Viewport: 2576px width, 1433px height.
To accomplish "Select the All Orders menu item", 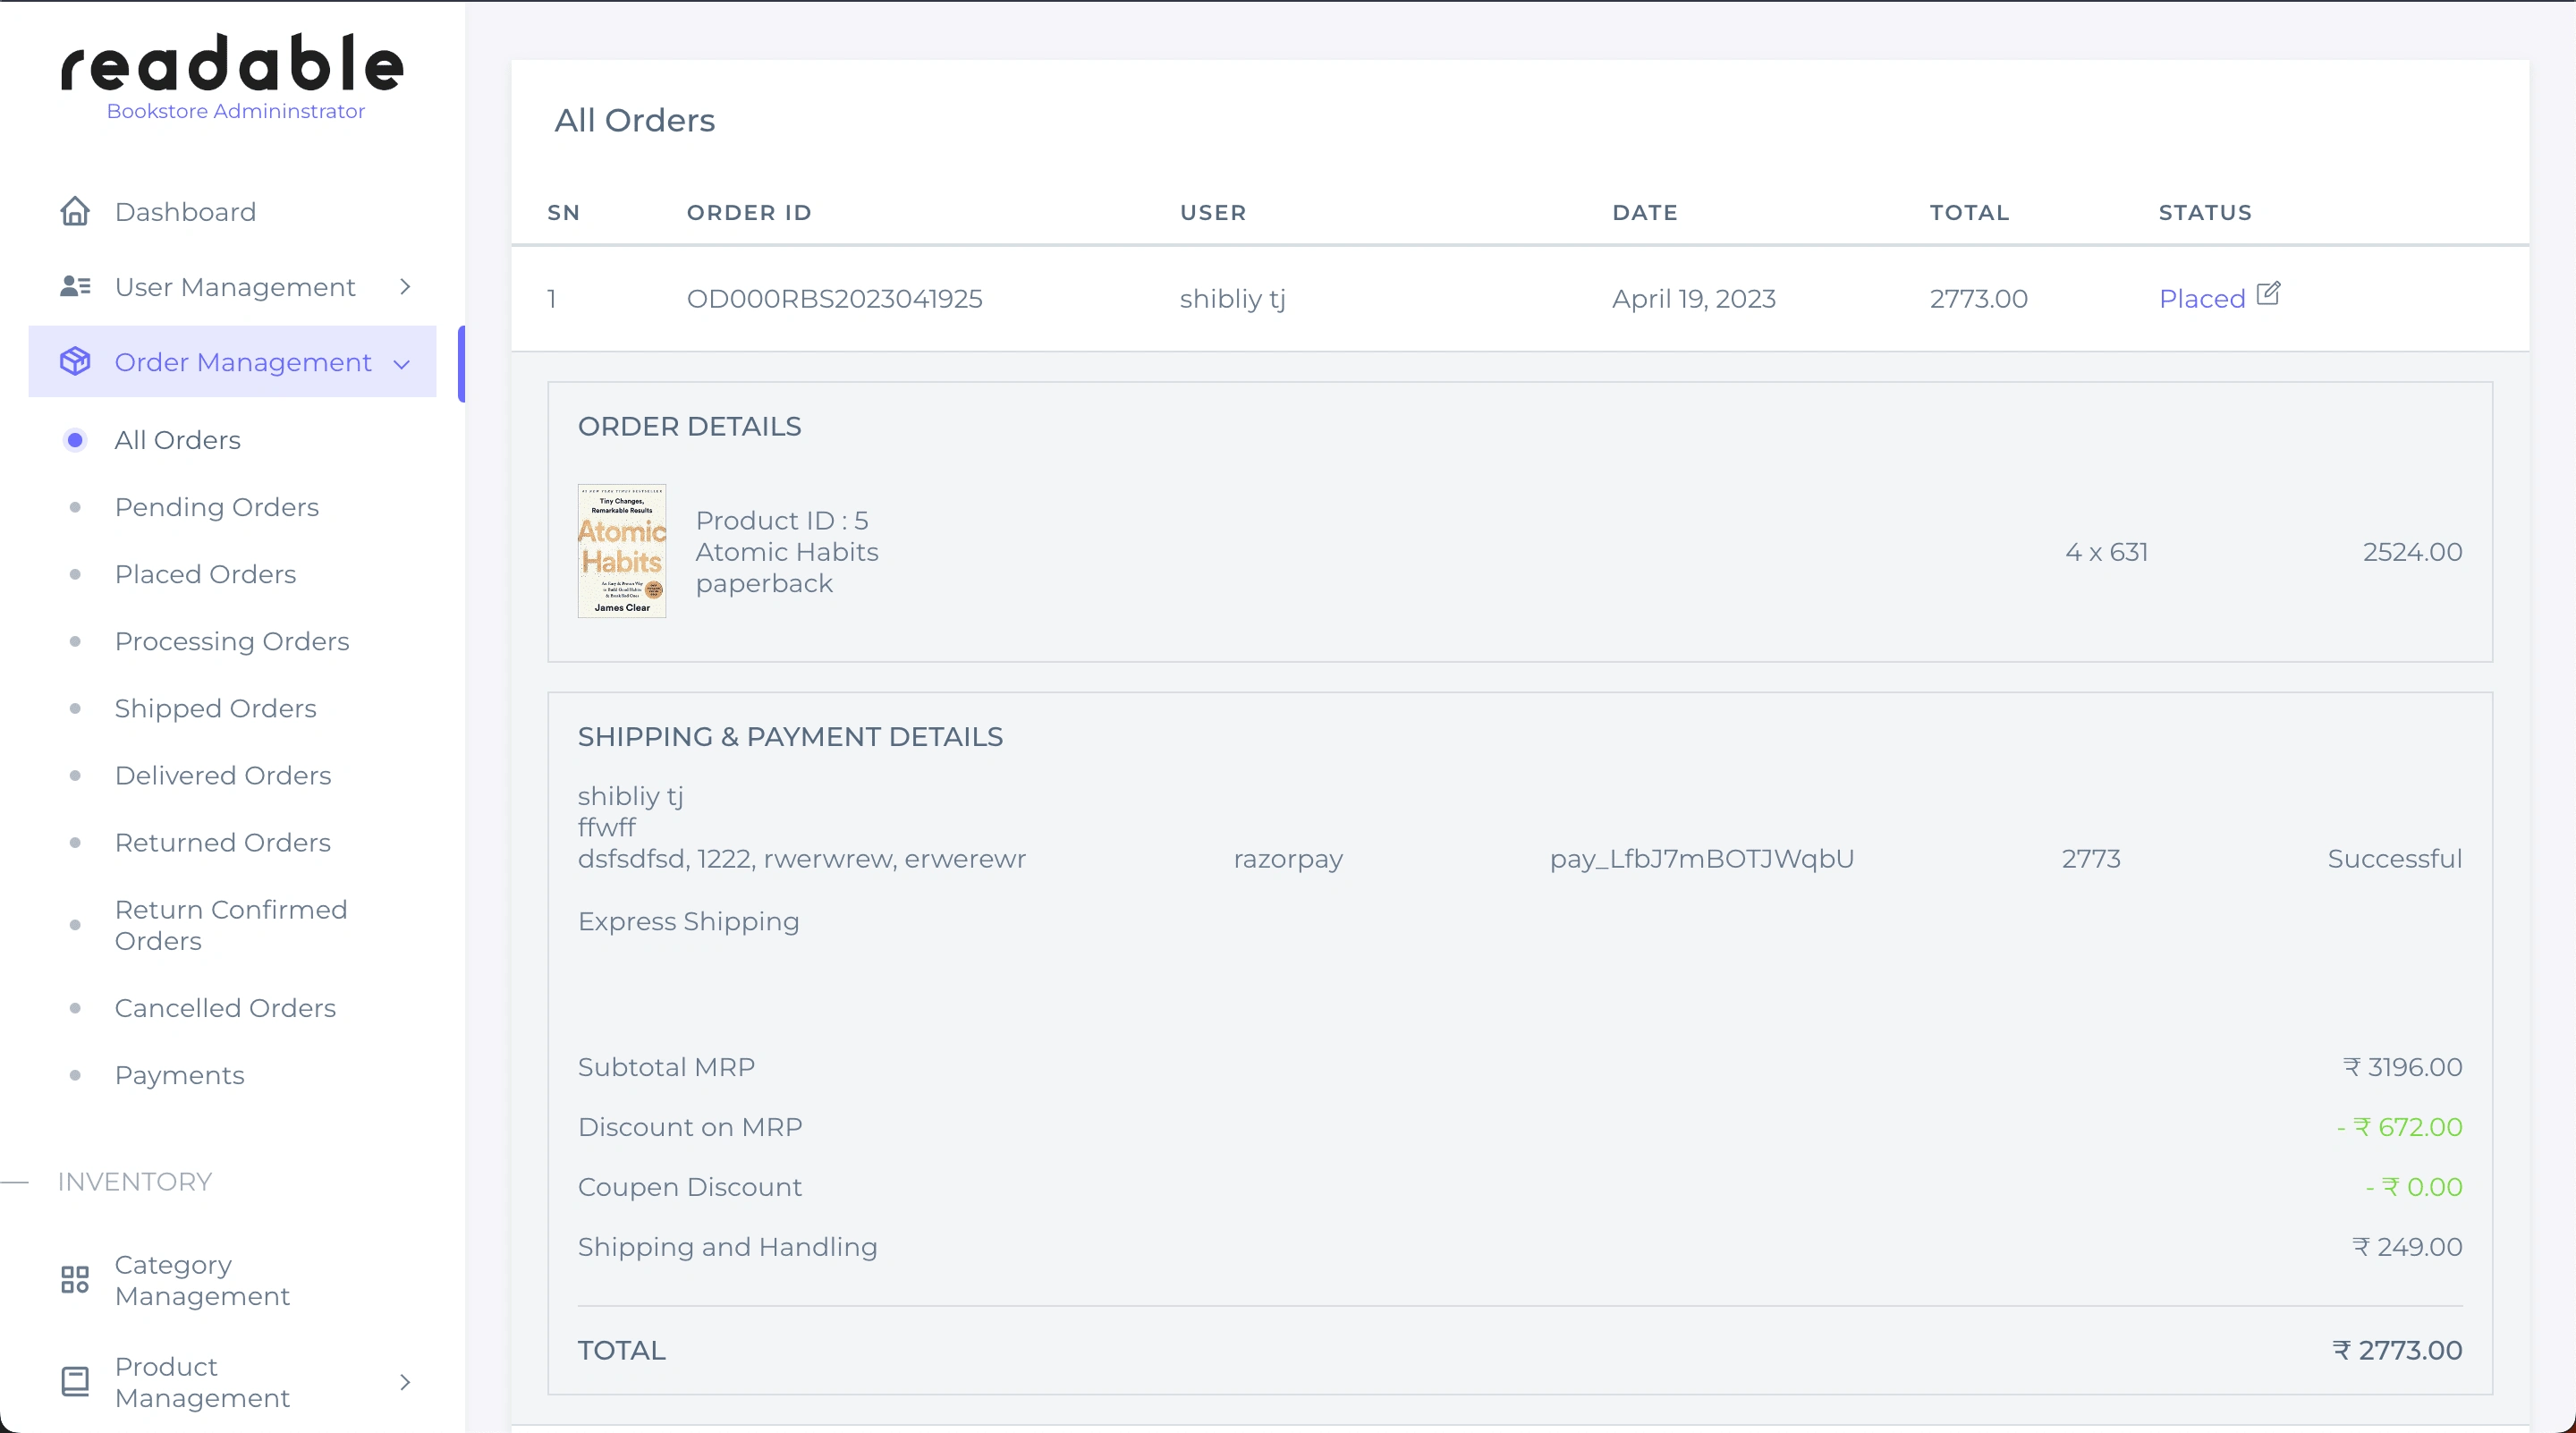I will coord(178,439).
